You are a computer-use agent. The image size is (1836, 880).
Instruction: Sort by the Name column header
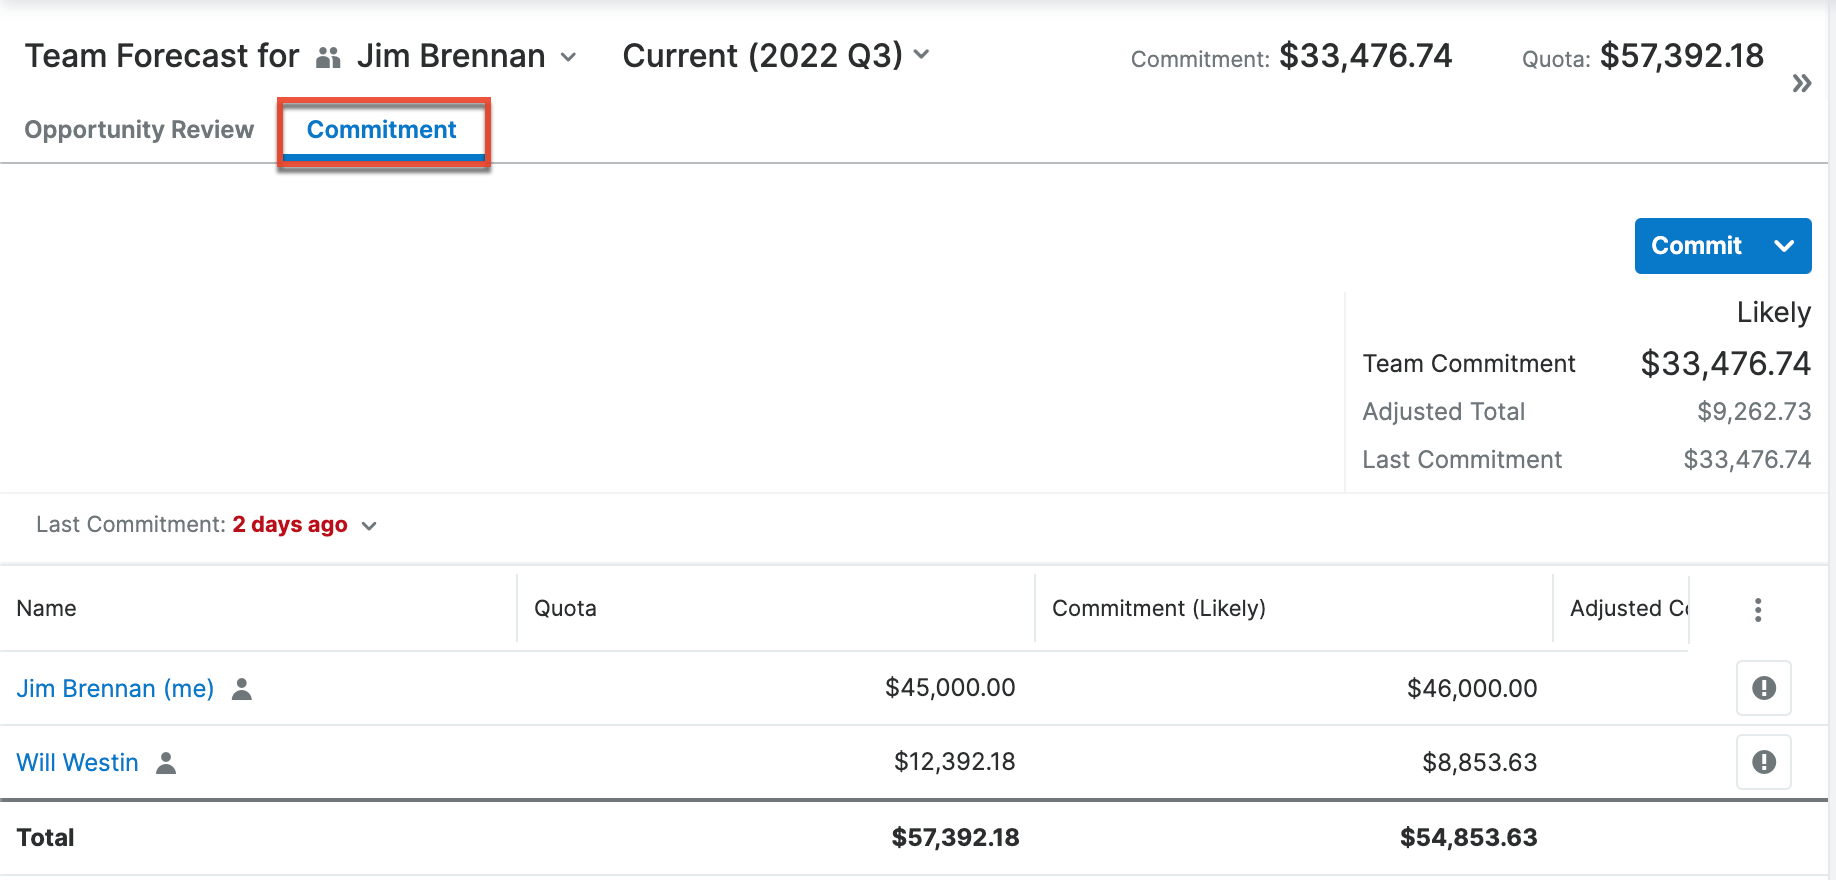click(x=46, y=609)
